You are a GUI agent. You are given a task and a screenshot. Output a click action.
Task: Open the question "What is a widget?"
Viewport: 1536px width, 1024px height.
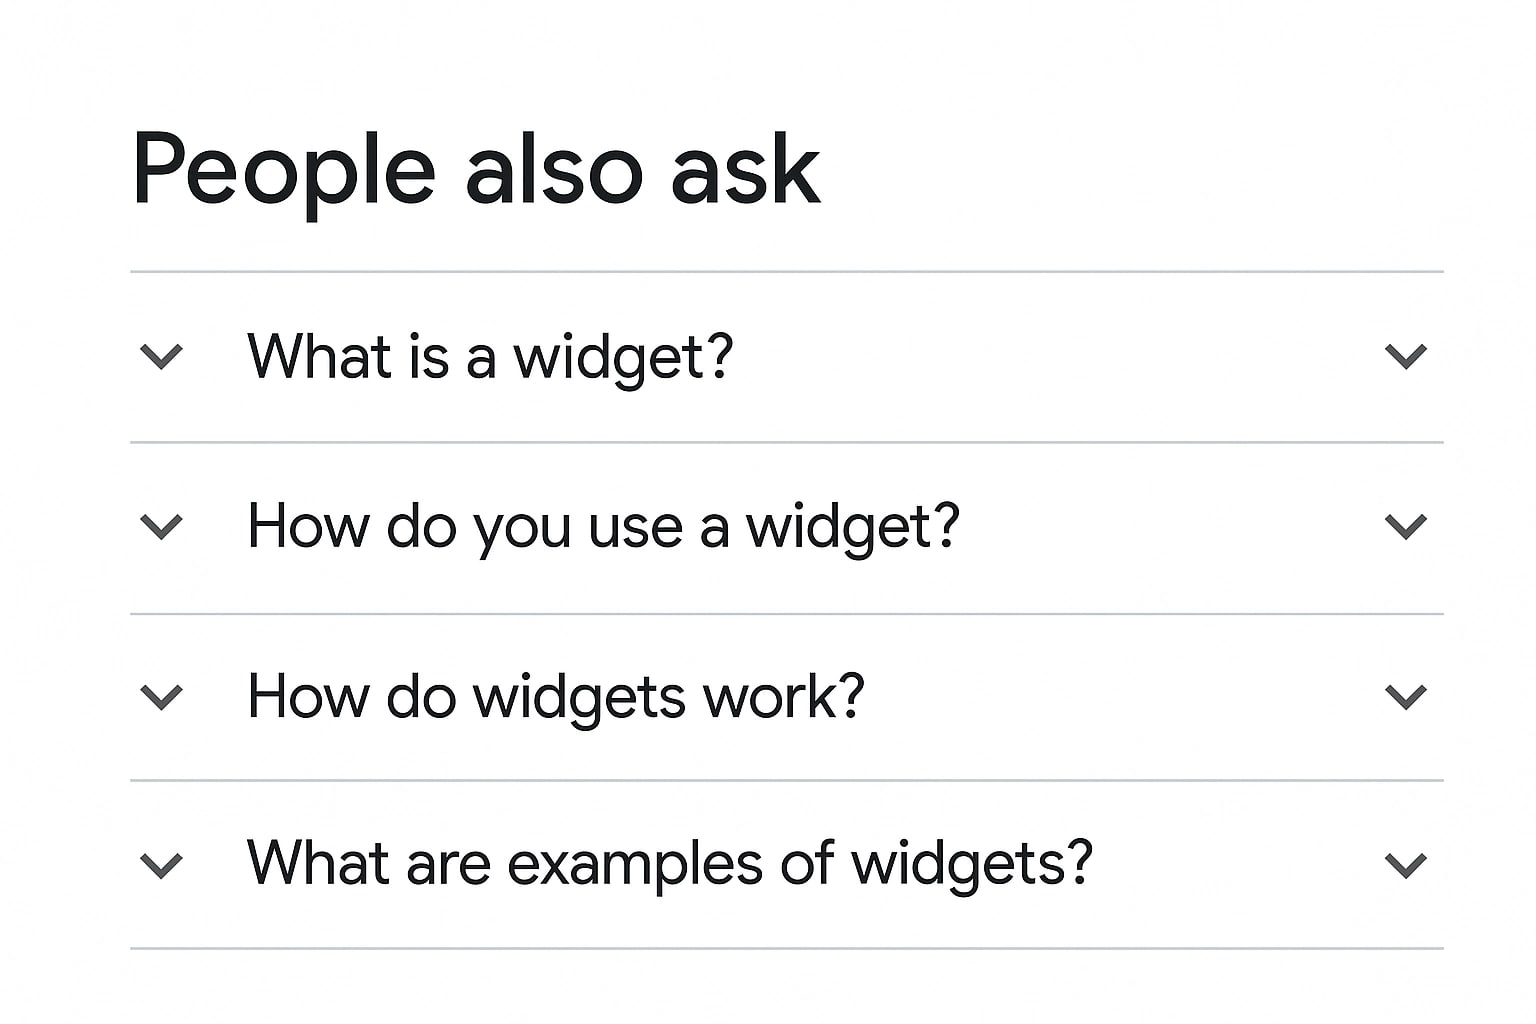tap(490, 357)
